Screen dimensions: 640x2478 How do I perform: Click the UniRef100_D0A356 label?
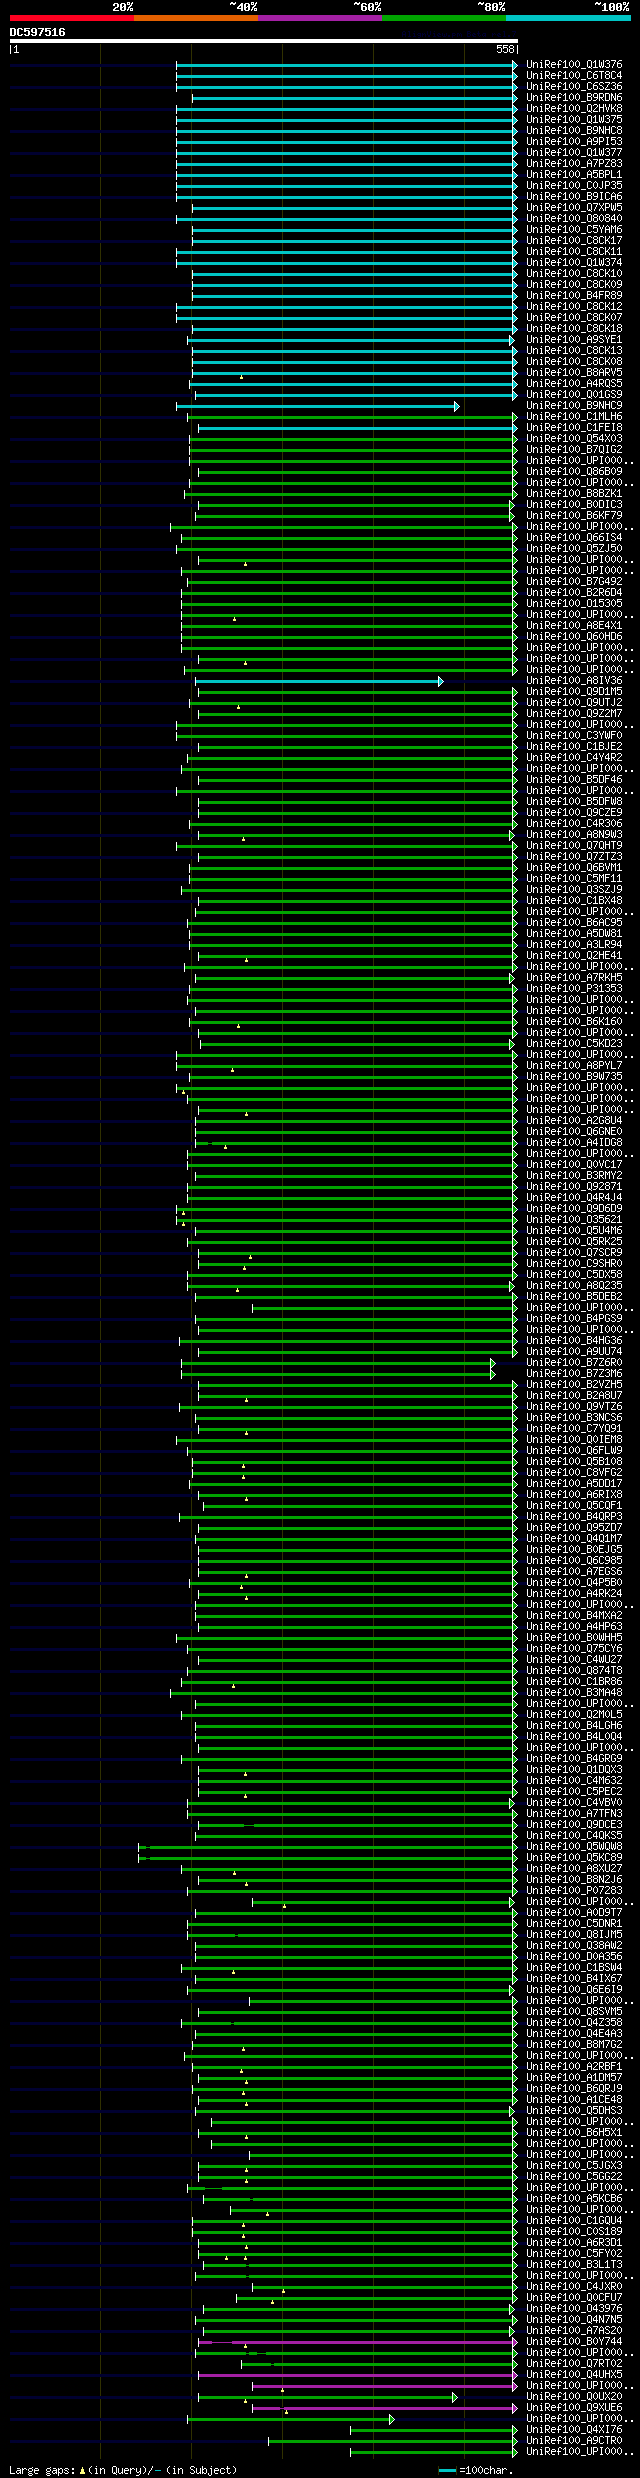tap(574, 1956)
